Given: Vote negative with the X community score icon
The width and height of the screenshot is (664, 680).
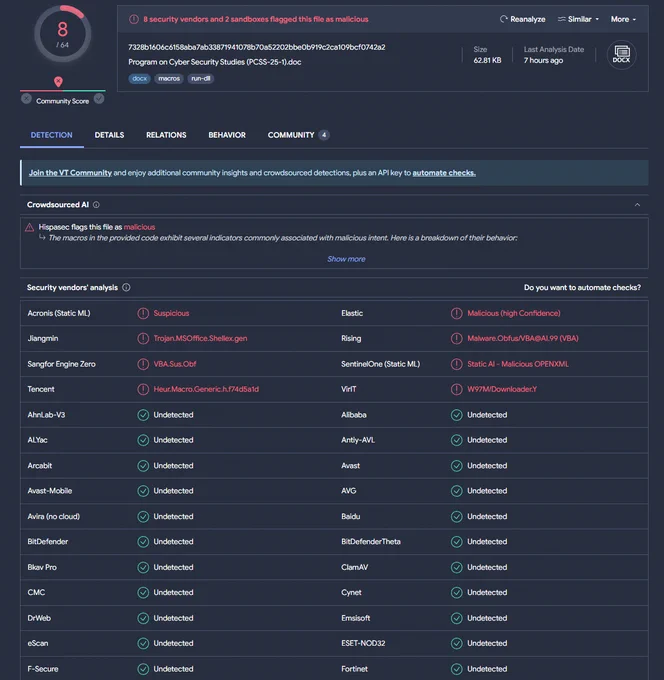Looking at the screenshot, I should click(26, 99).
